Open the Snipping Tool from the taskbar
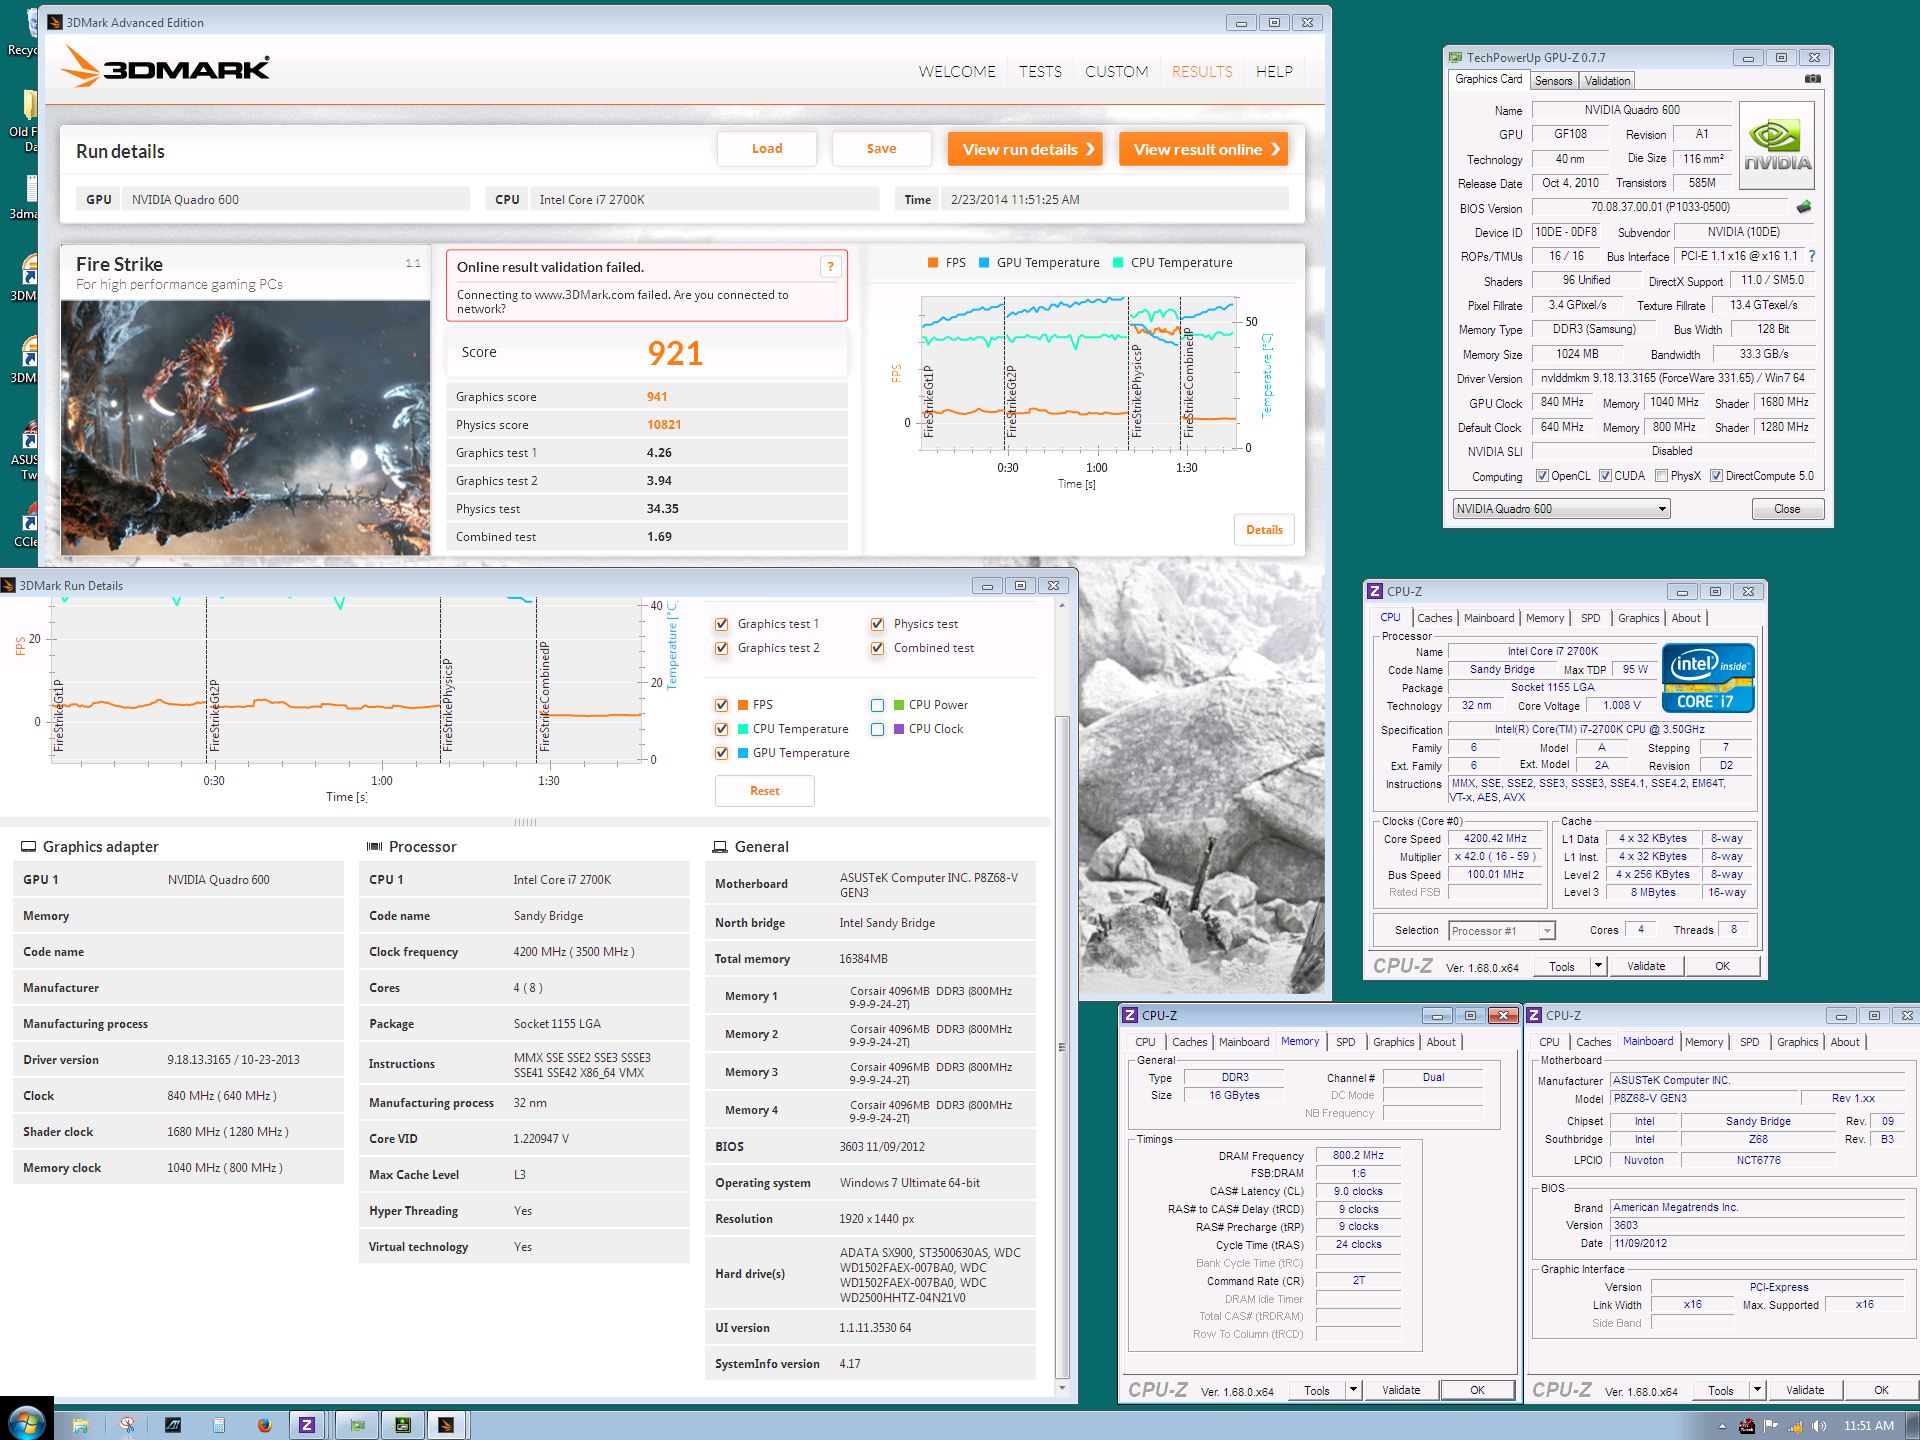 coord(127,1425)
